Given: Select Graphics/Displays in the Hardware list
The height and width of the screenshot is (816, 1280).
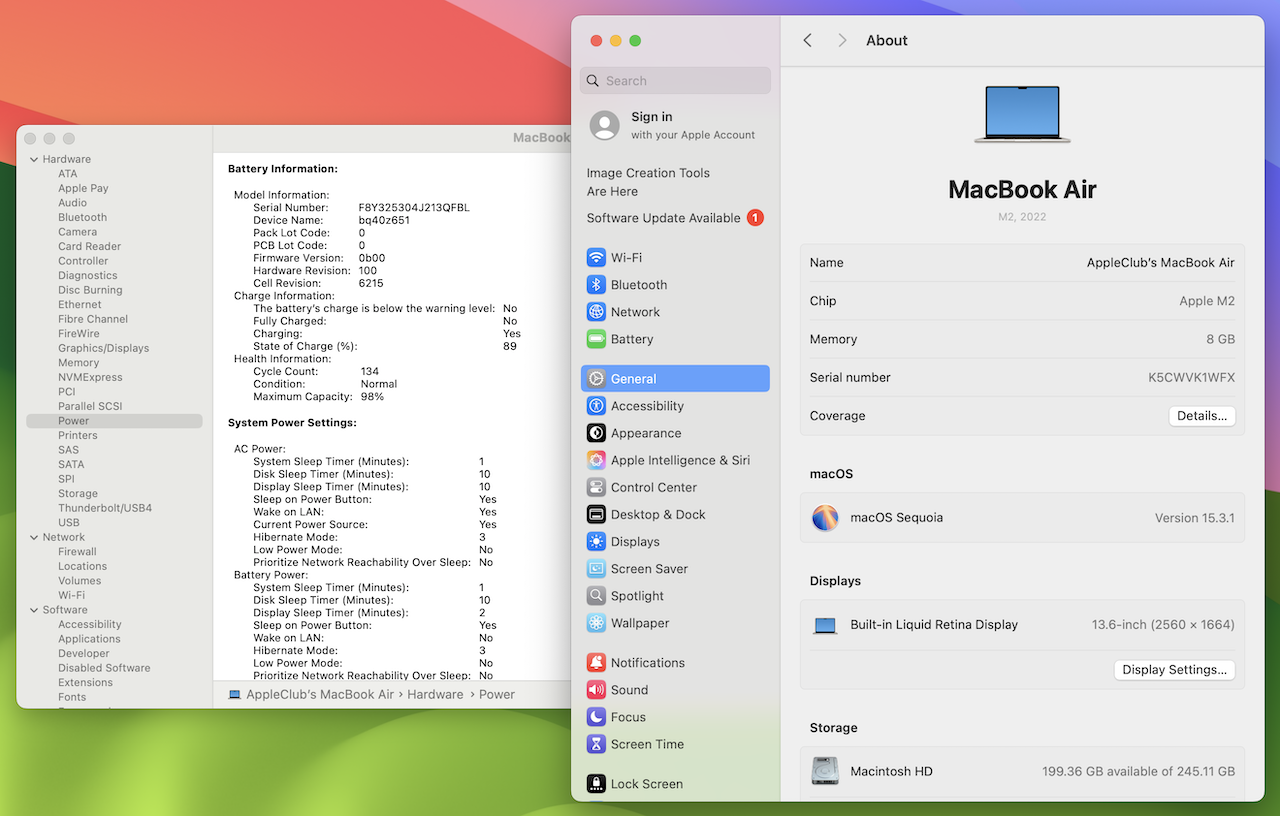Looking at the screenshot, I should pos(103,348).
